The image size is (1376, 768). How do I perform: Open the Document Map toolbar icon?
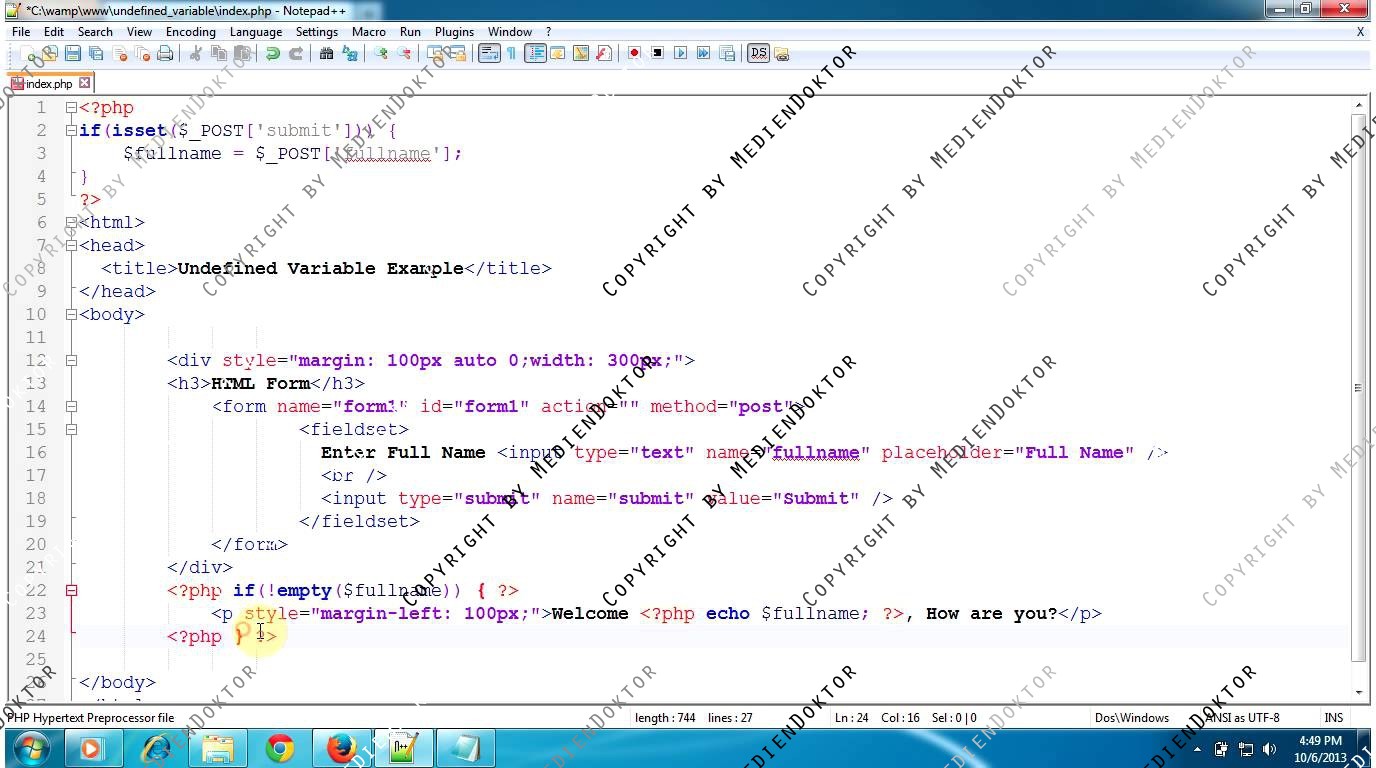tap(580, 53)
